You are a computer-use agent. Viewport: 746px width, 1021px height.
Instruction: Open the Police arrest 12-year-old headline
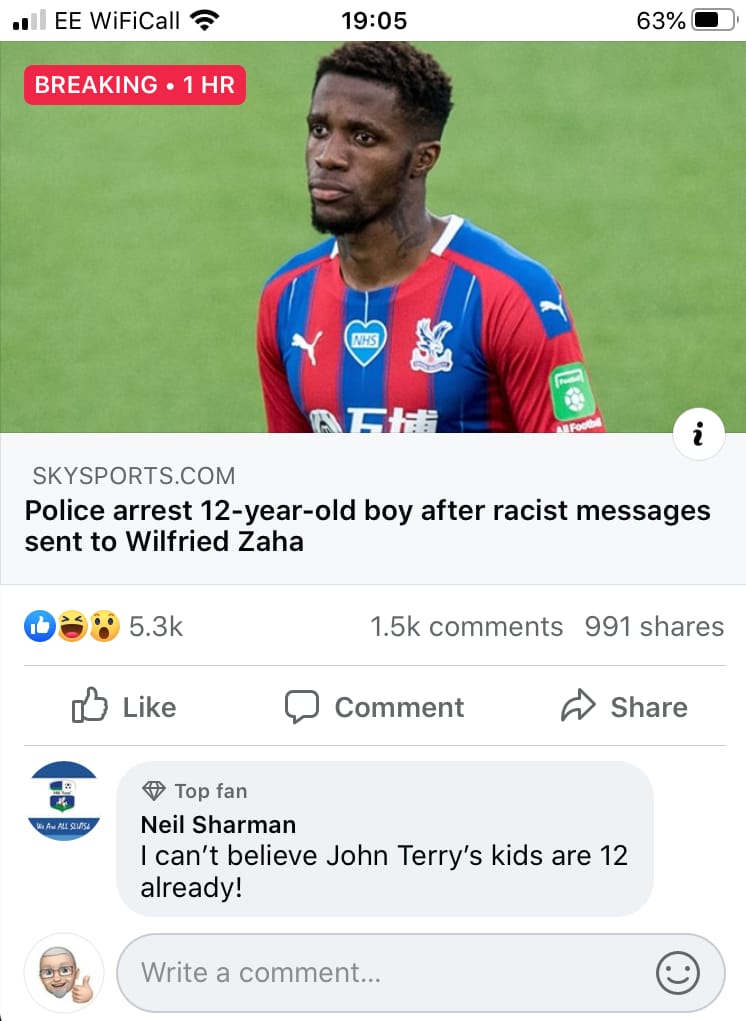pos(368,525)
